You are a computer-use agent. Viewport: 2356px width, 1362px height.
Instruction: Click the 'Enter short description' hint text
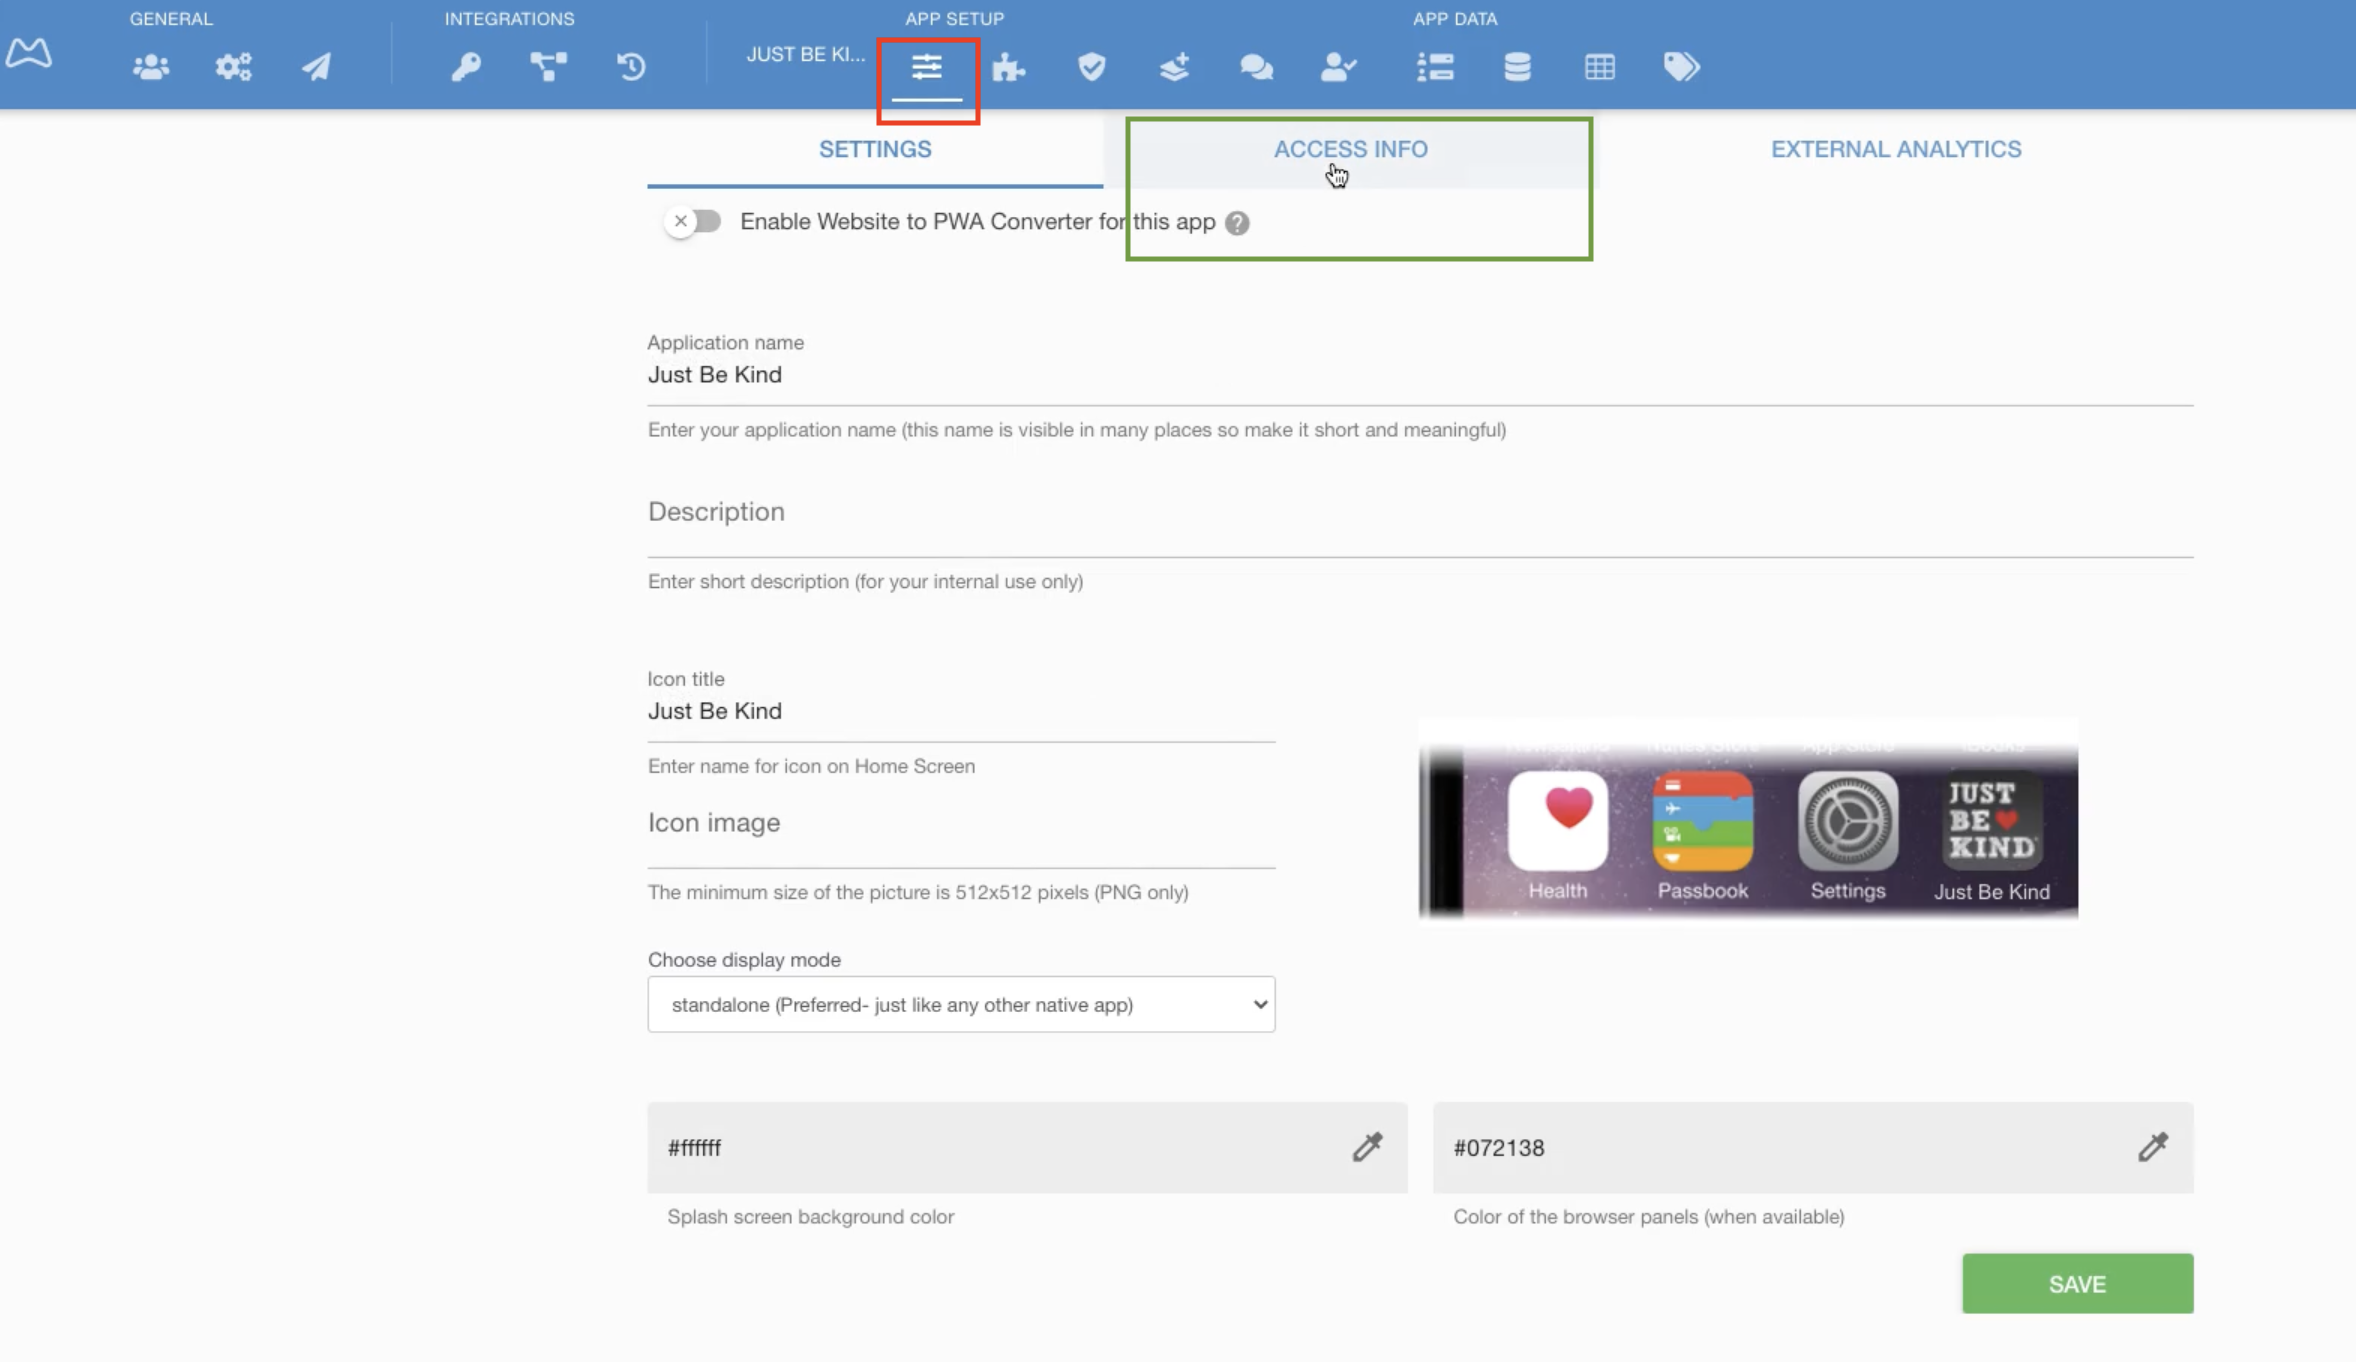(x=865, y=581)
